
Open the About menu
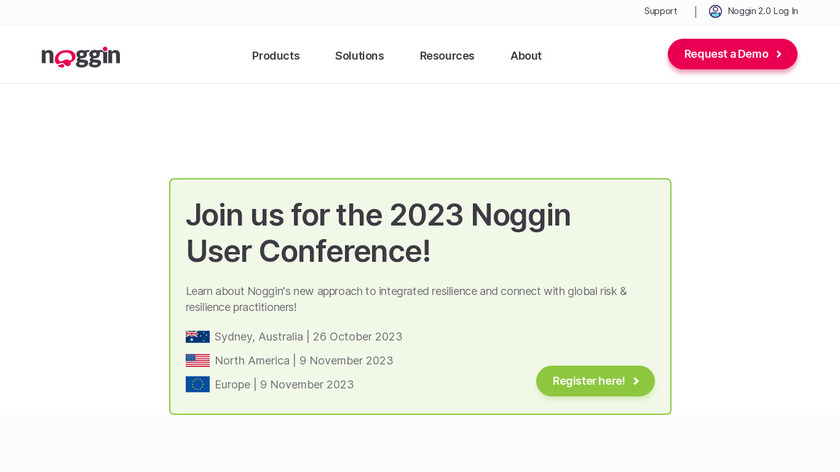(526, 56)
